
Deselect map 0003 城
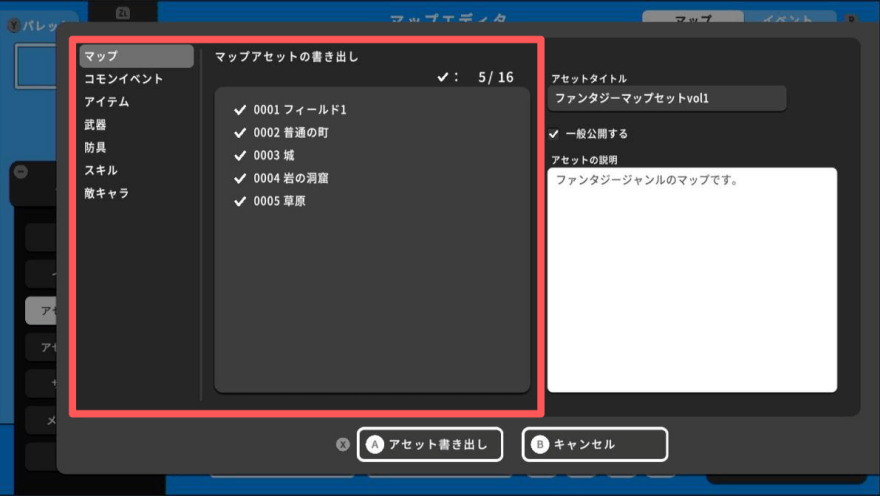[240, 156]
